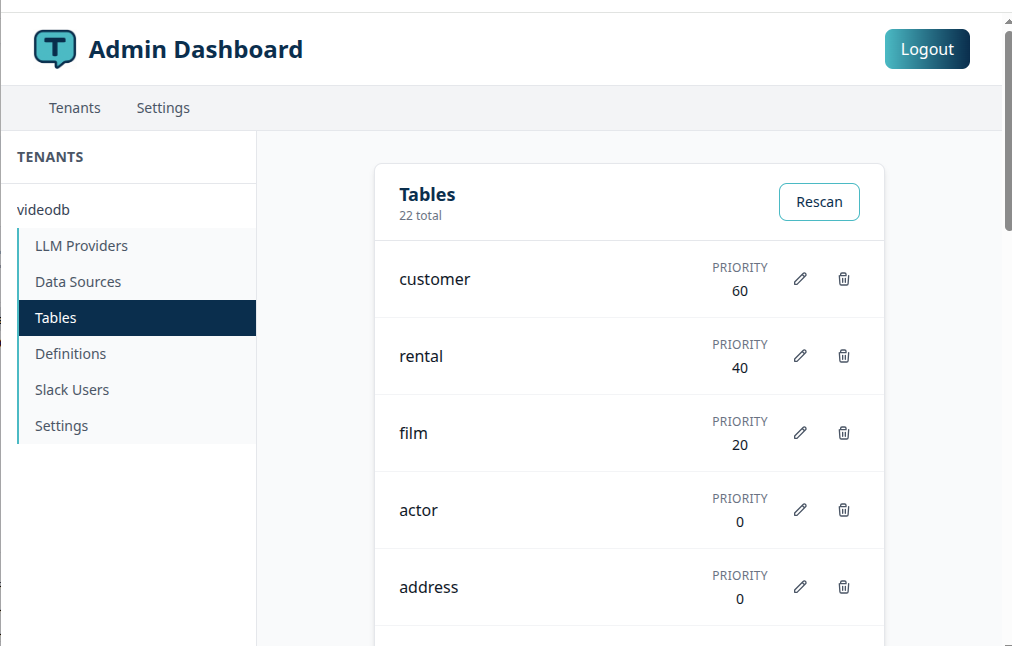Select Data Sources in the sidebar

[76, 281]
